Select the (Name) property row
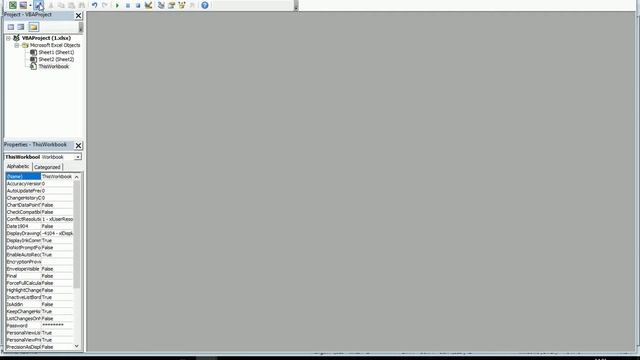This screenshot has height=360, width=640. coord(40,177)
